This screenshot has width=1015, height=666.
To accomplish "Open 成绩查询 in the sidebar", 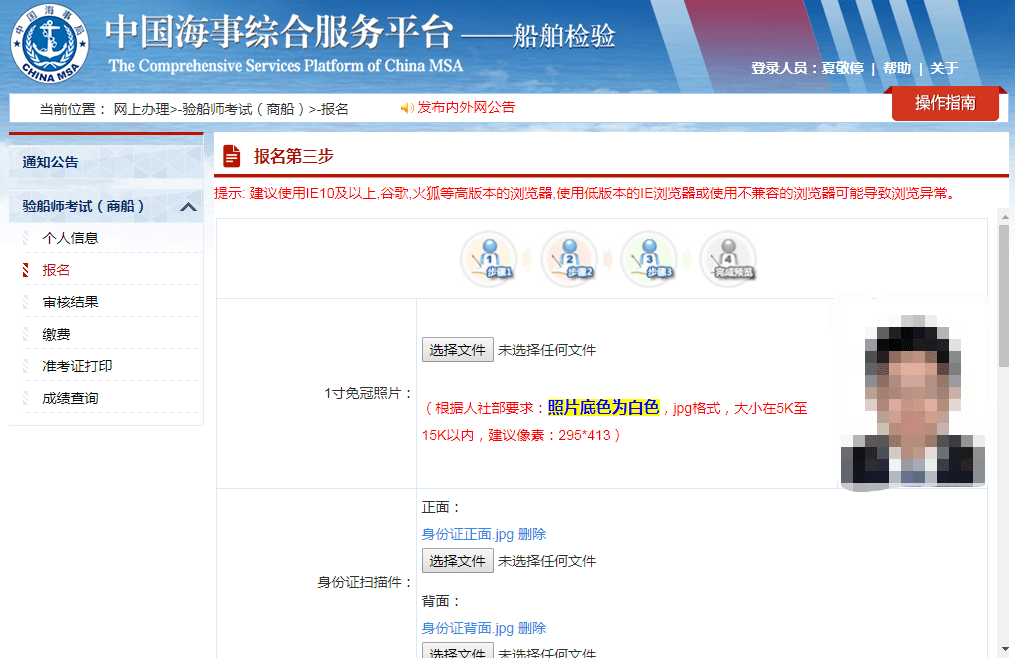I will tap(70, 398).
